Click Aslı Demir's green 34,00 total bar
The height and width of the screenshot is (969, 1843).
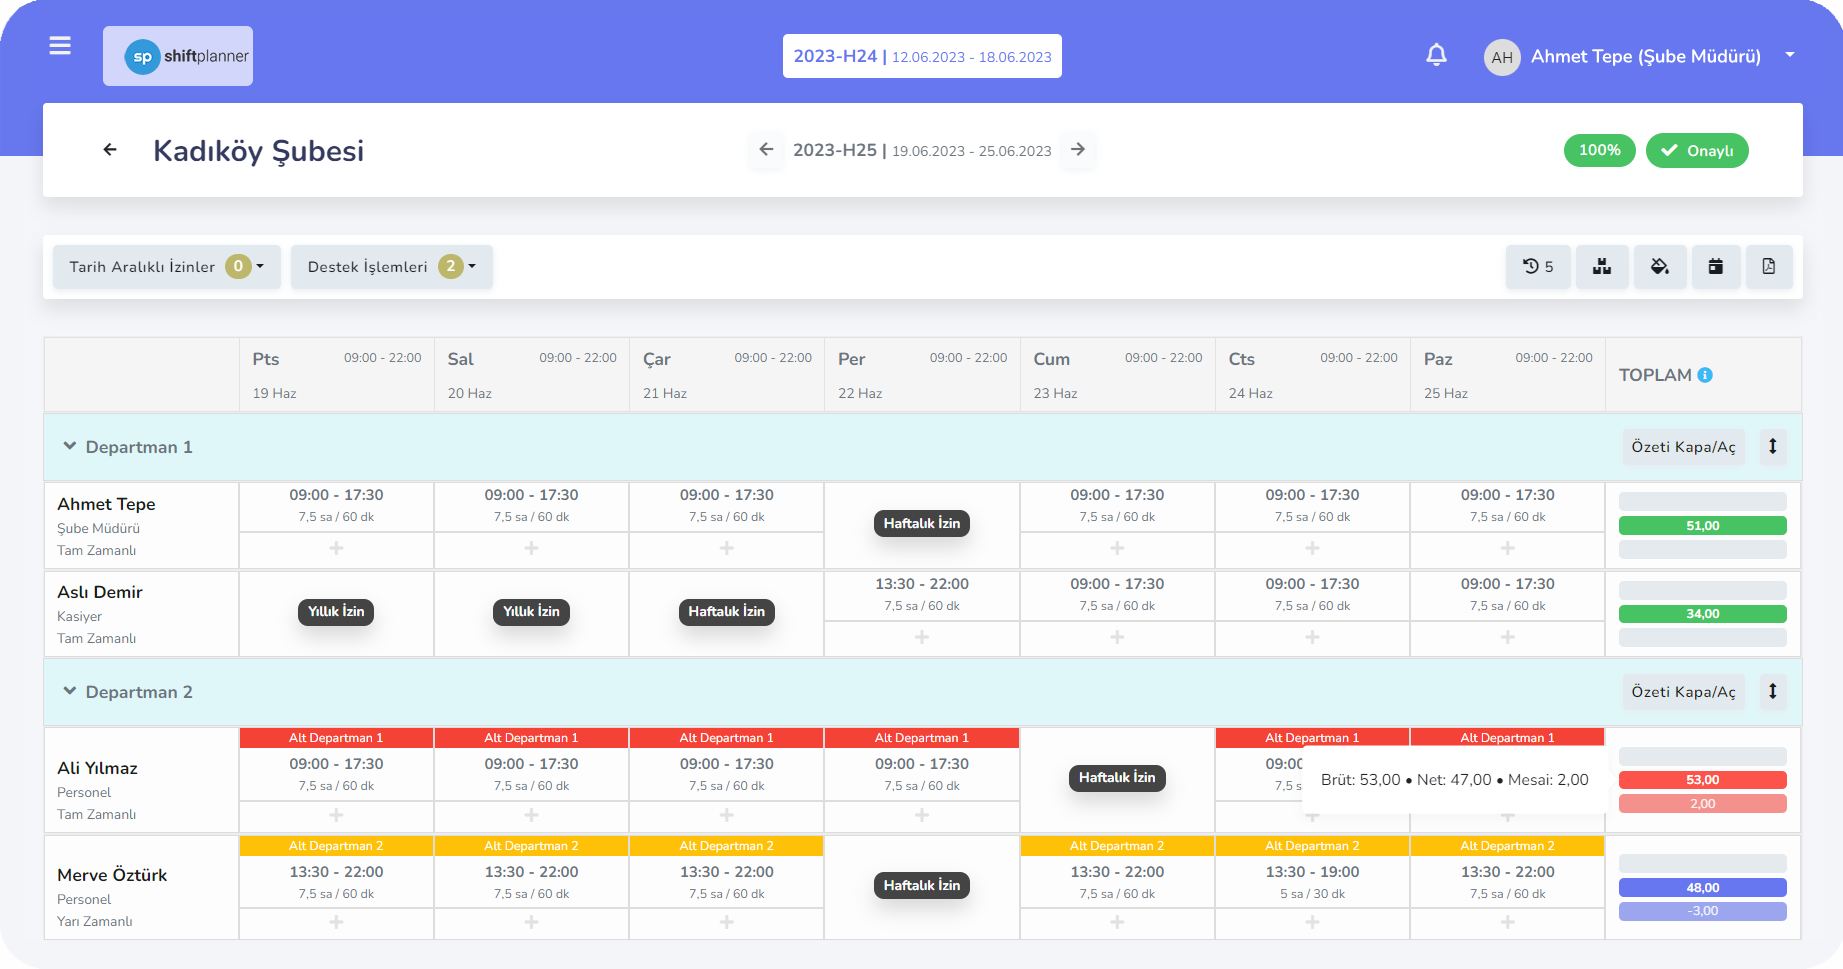(1703, 614)
